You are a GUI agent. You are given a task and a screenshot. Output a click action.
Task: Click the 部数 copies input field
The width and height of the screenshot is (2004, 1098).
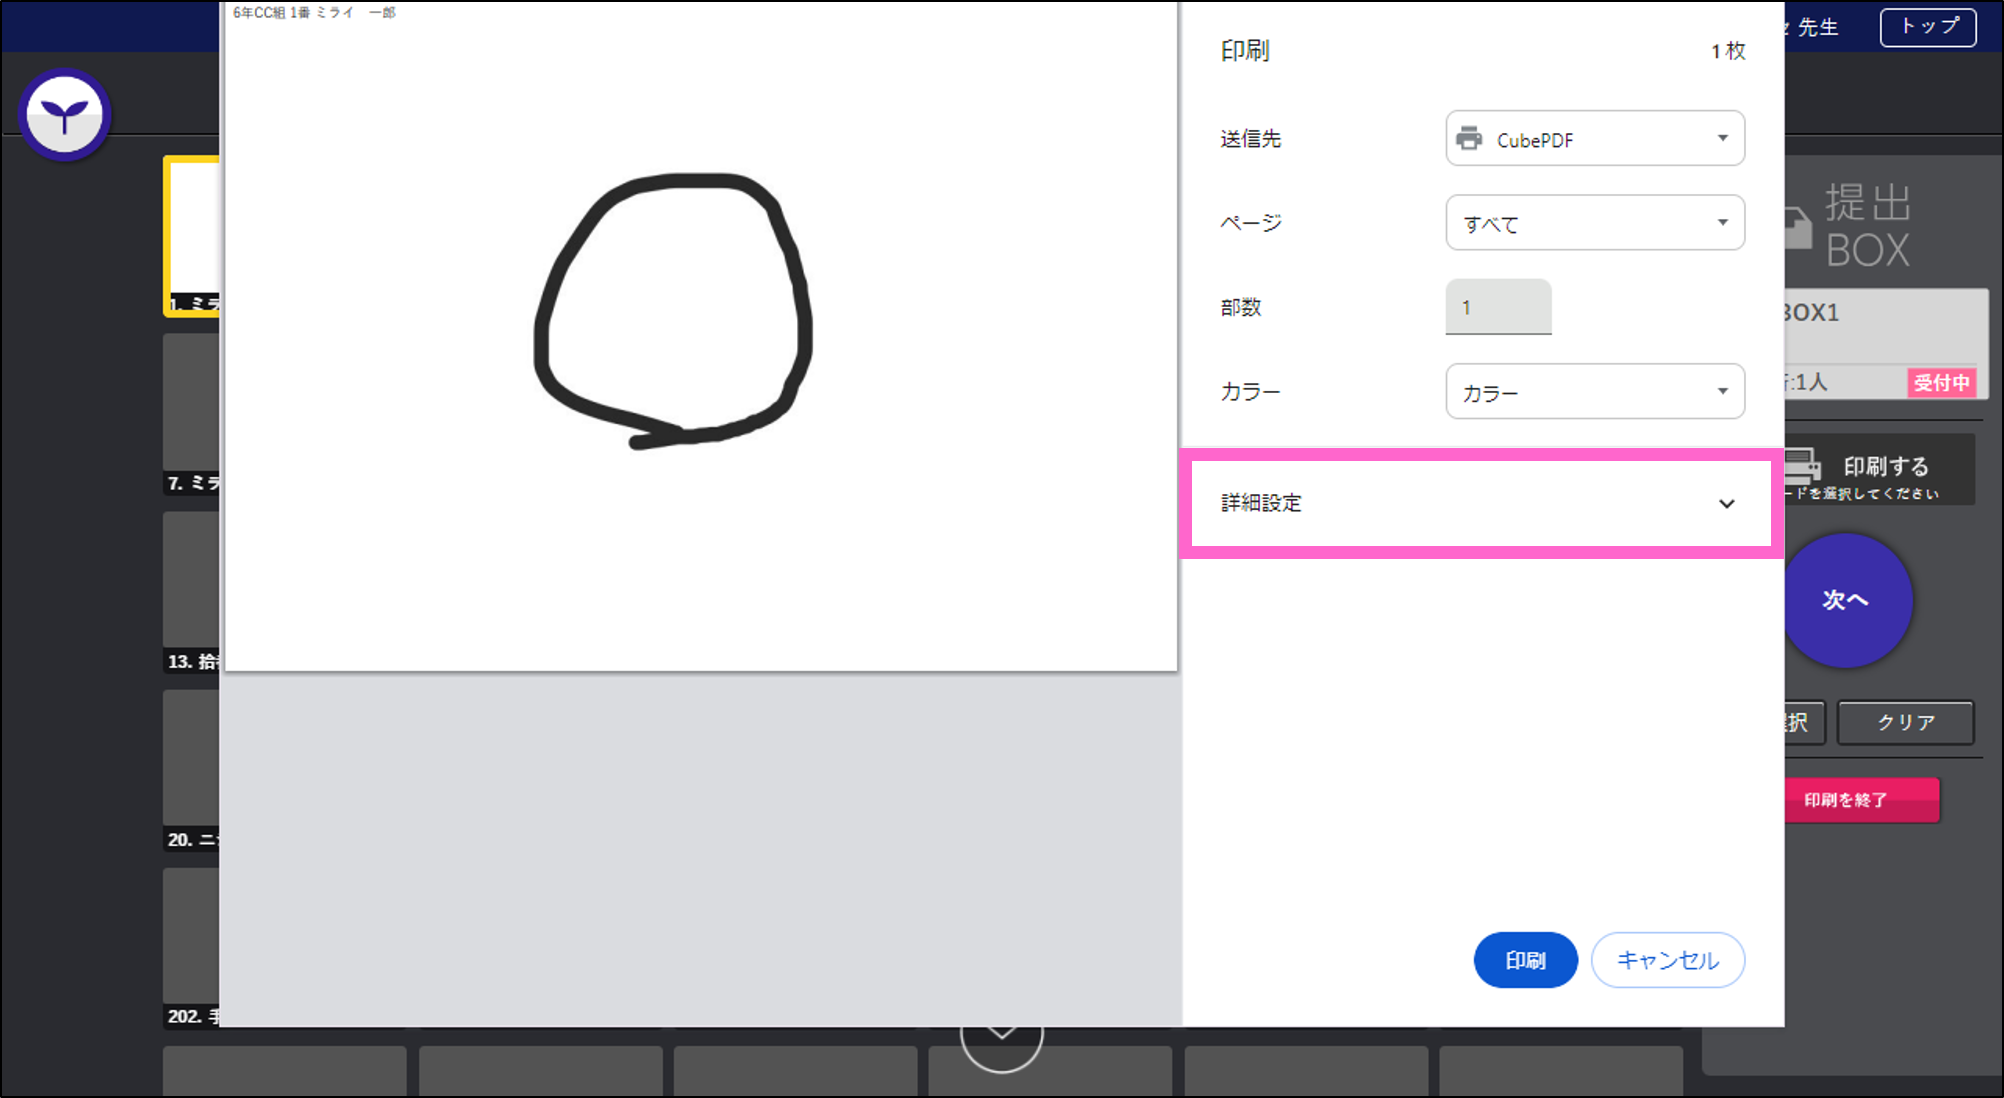tap(1497, 307)
